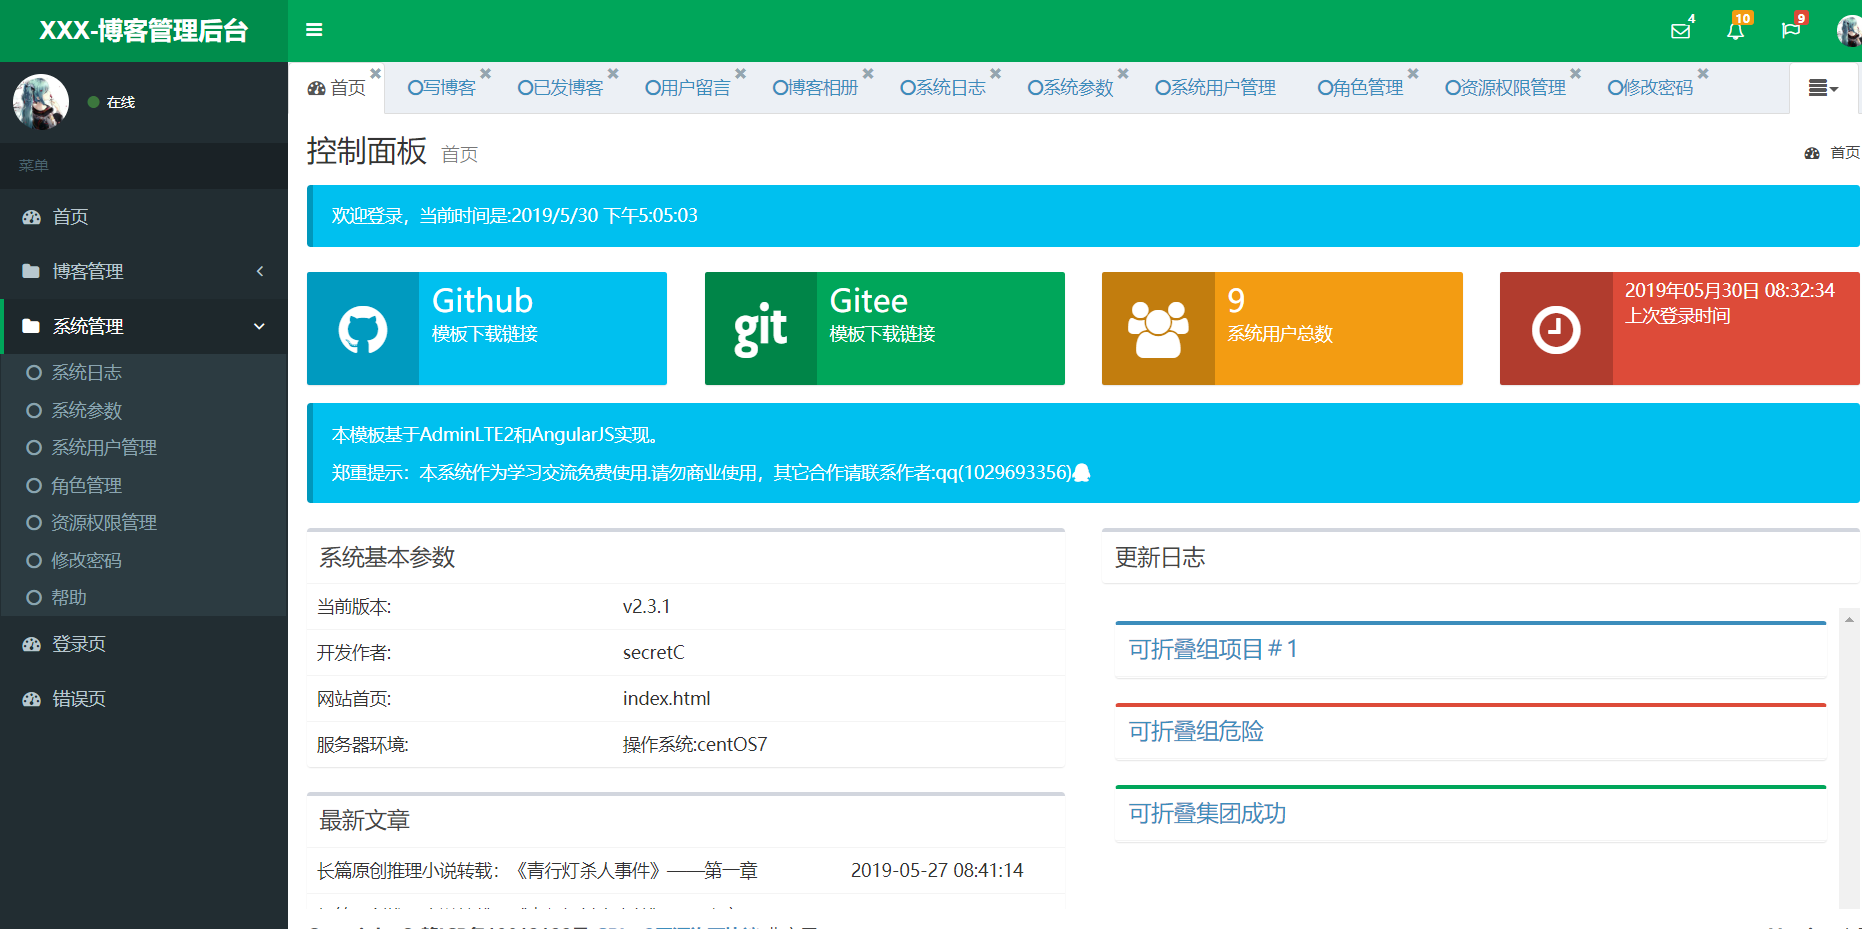Switch to the 修改密码 tab

pyautogui.click(x=1650, y=88)
